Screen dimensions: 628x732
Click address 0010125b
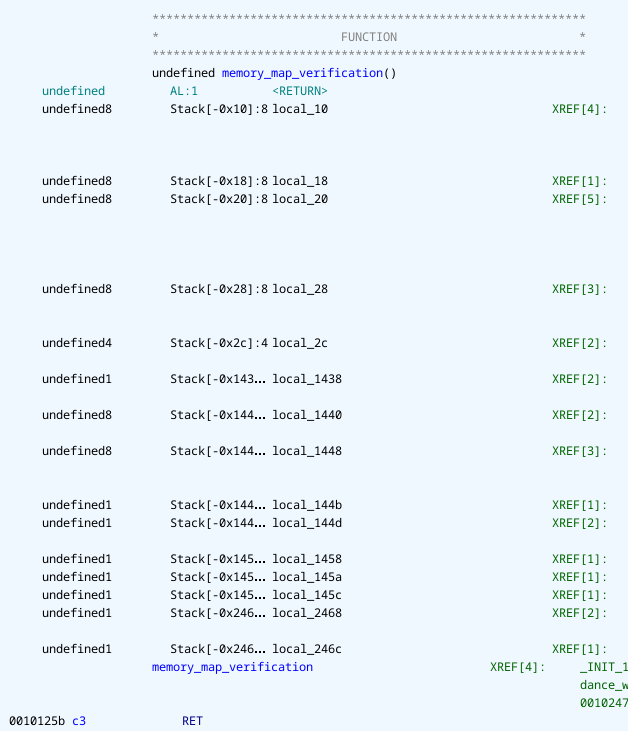pyautogui.click(x=37, y=721)
